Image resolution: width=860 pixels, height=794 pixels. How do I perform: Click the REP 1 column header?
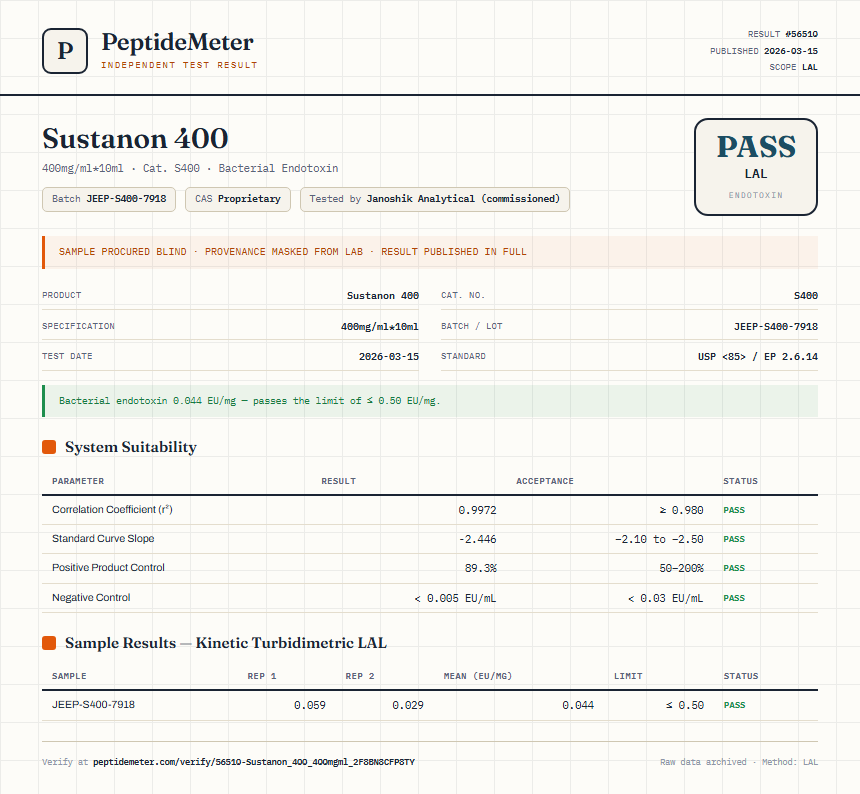262,676
